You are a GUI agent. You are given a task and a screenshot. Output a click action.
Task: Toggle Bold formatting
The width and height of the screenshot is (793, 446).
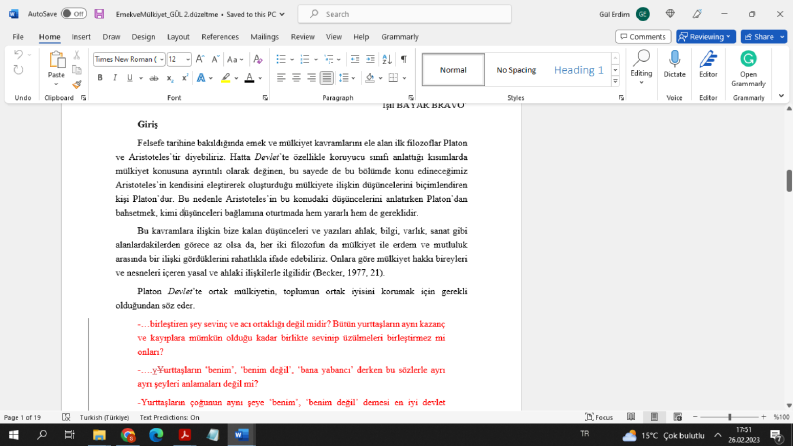coord(100,78)
